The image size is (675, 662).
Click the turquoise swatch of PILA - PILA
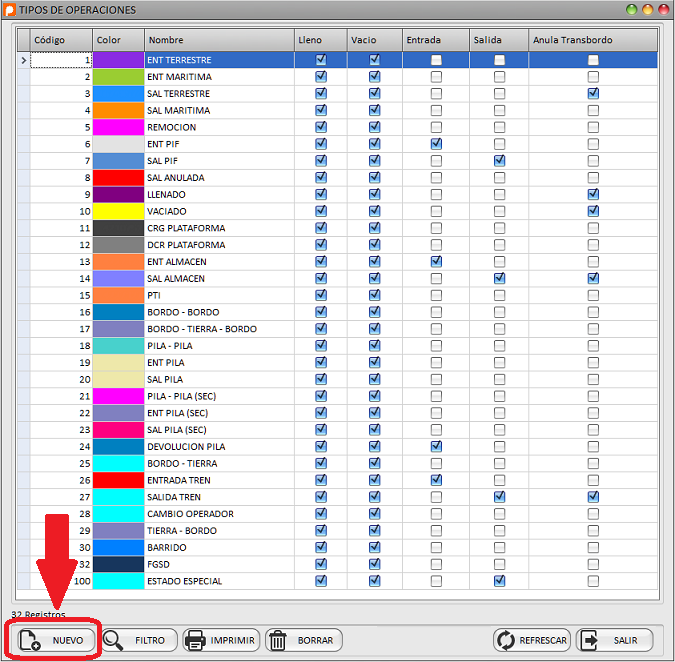coord(118,346)
